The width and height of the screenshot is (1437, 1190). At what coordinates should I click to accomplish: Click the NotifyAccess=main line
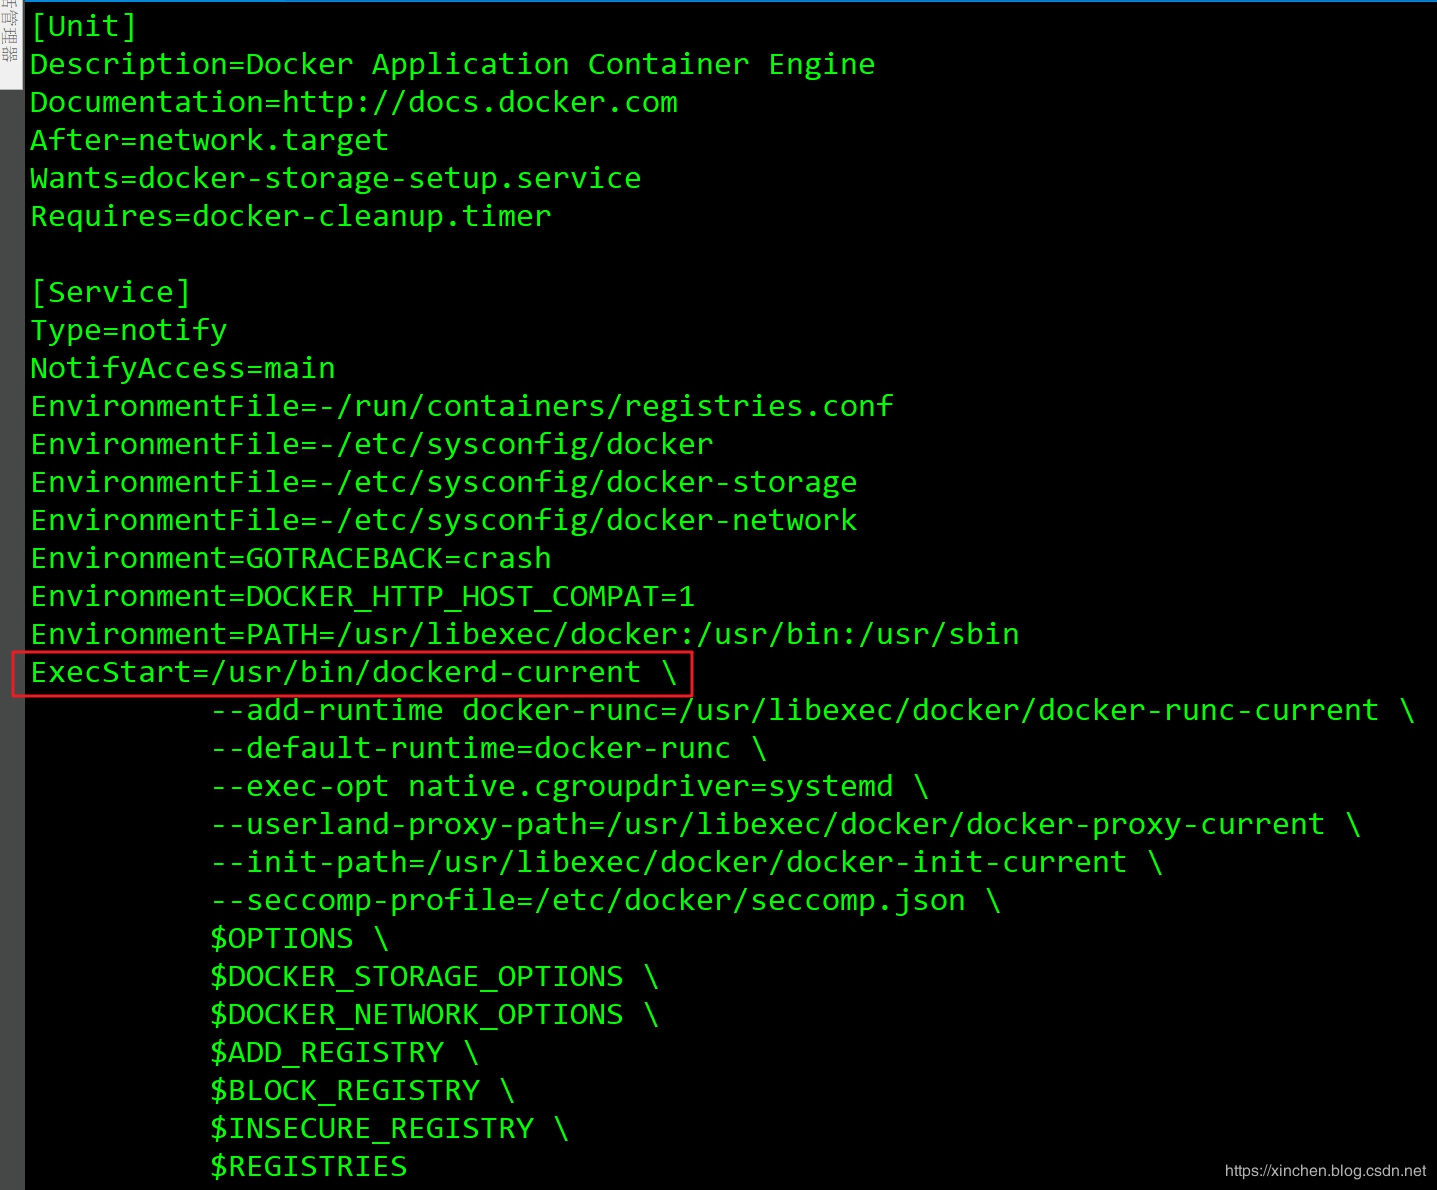183,369
